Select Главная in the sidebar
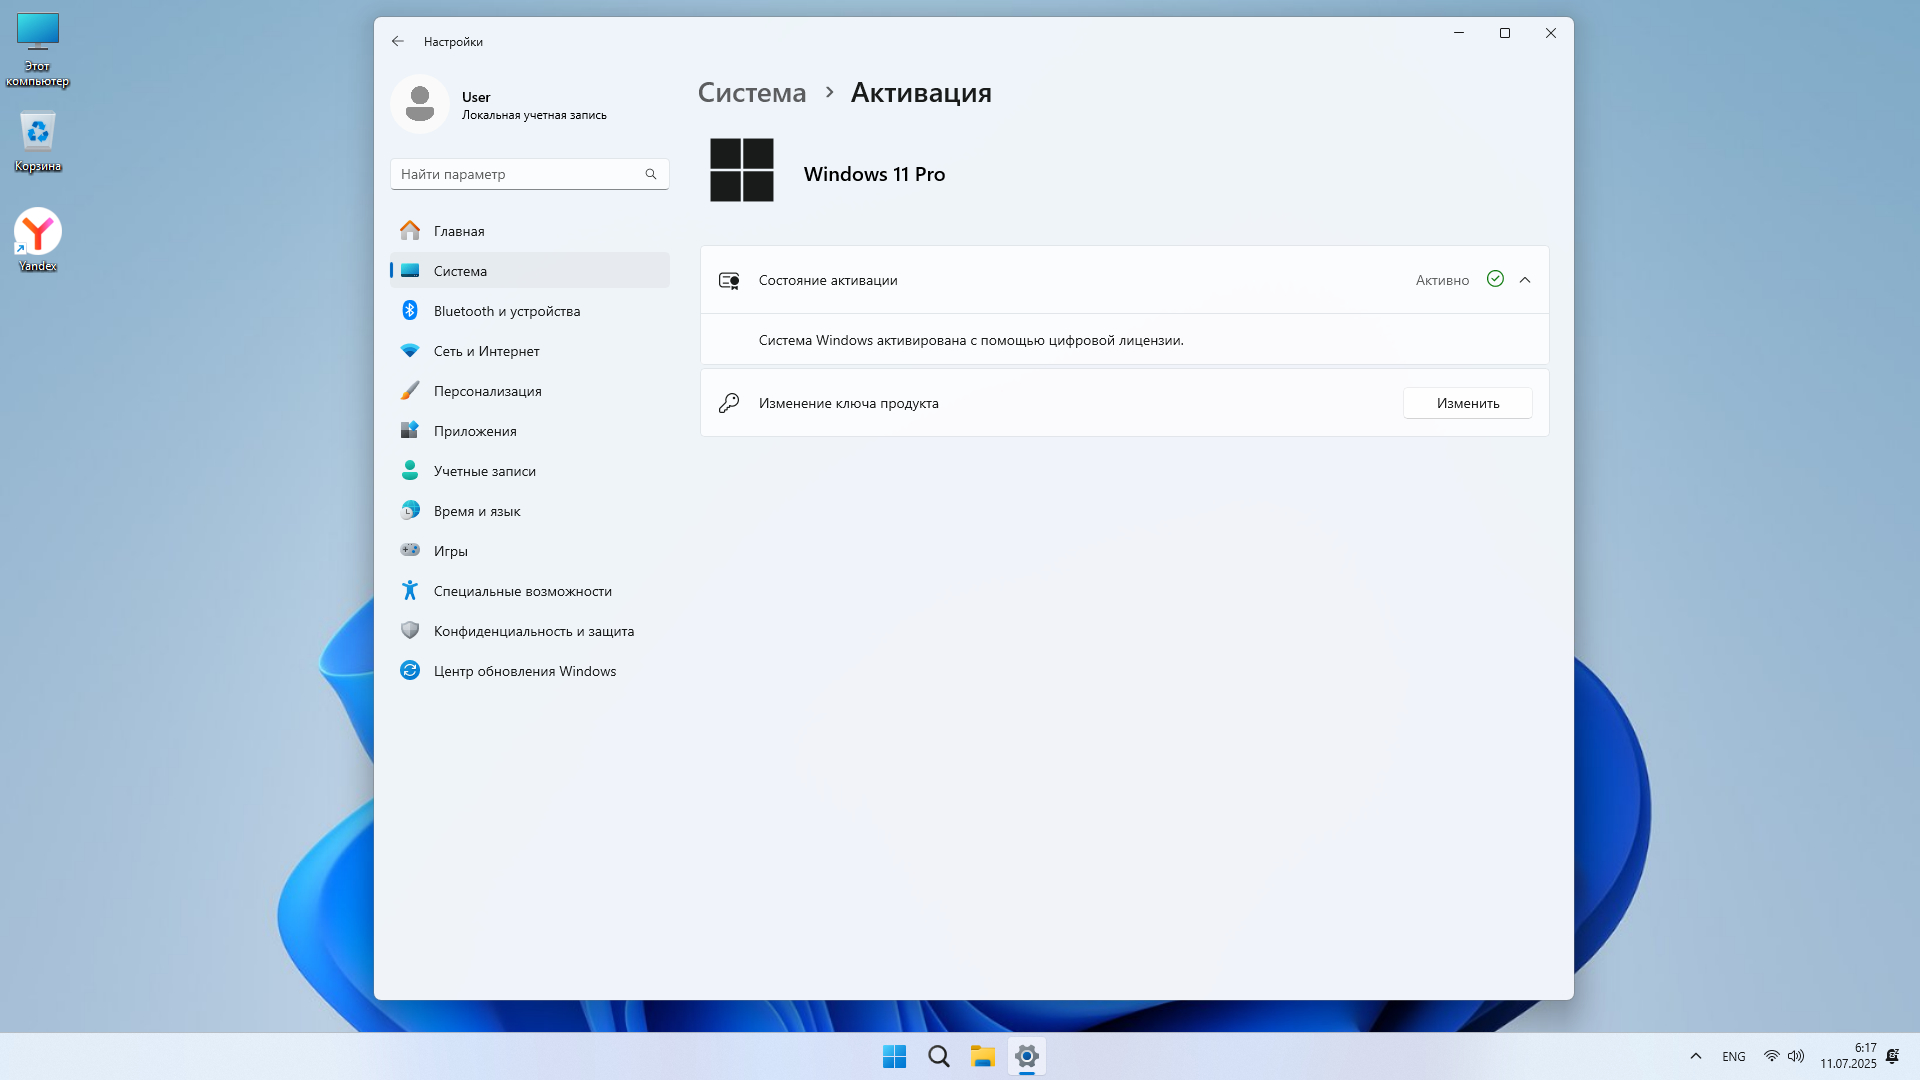 459,231
